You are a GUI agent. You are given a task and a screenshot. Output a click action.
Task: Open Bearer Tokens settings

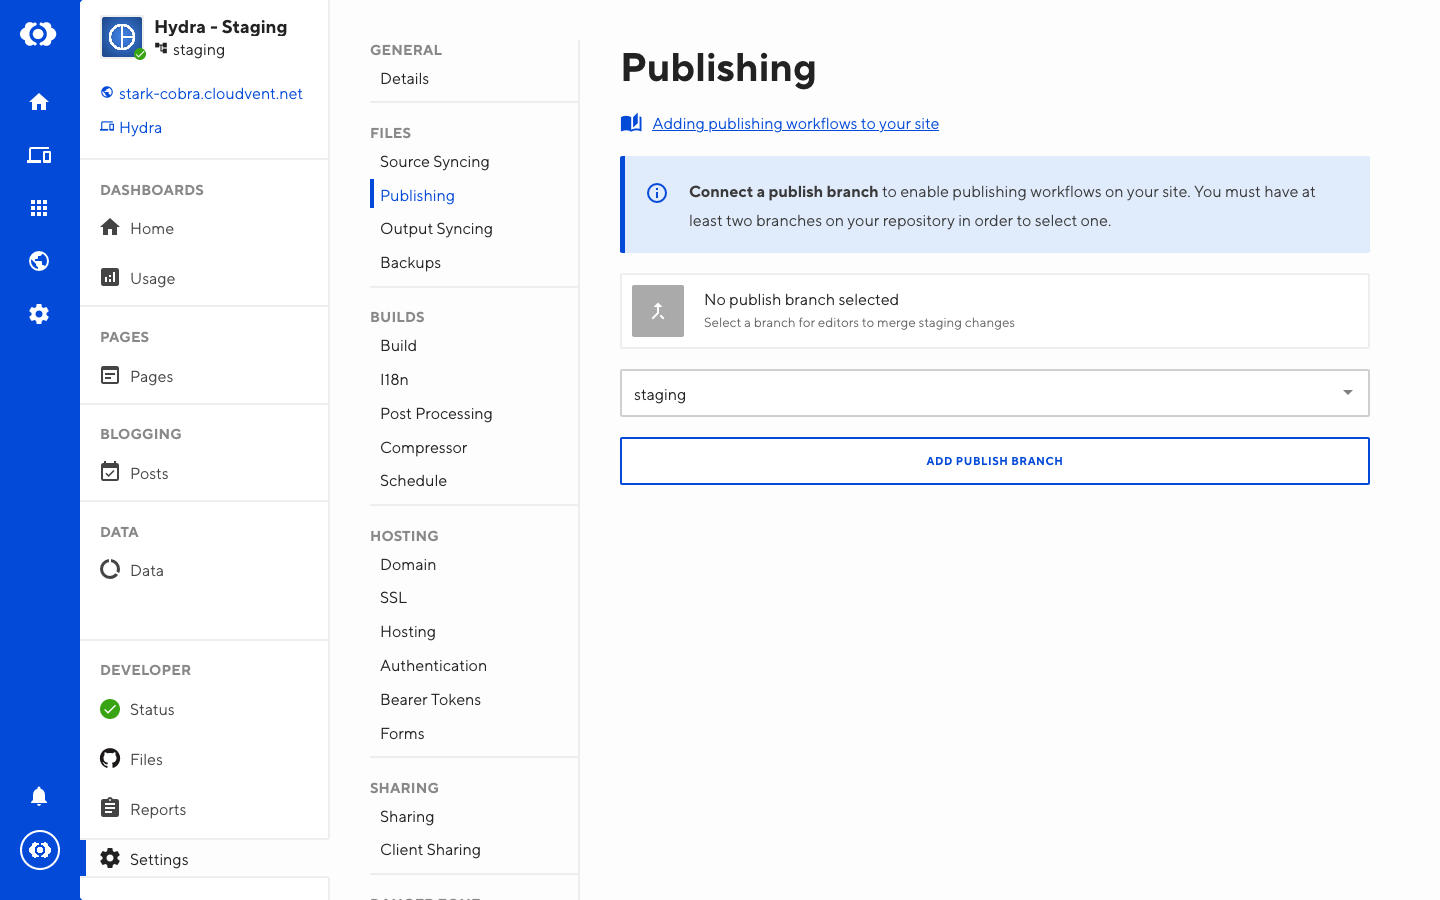pos(430,700)
